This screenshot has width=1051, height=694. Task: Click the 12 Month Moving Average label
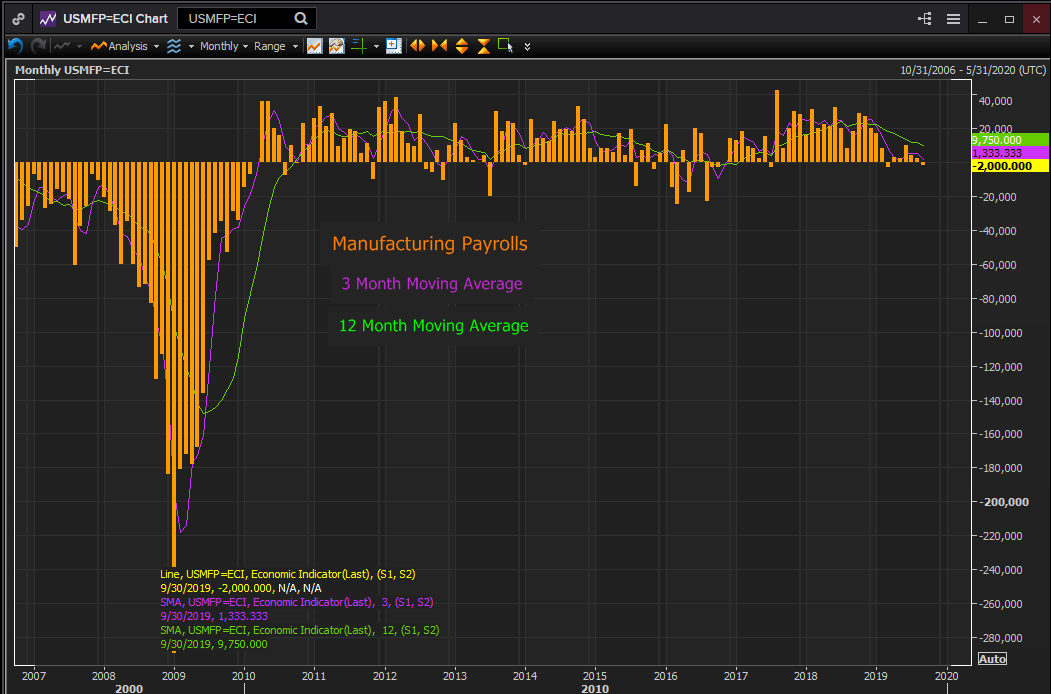[x=434, y=326]
